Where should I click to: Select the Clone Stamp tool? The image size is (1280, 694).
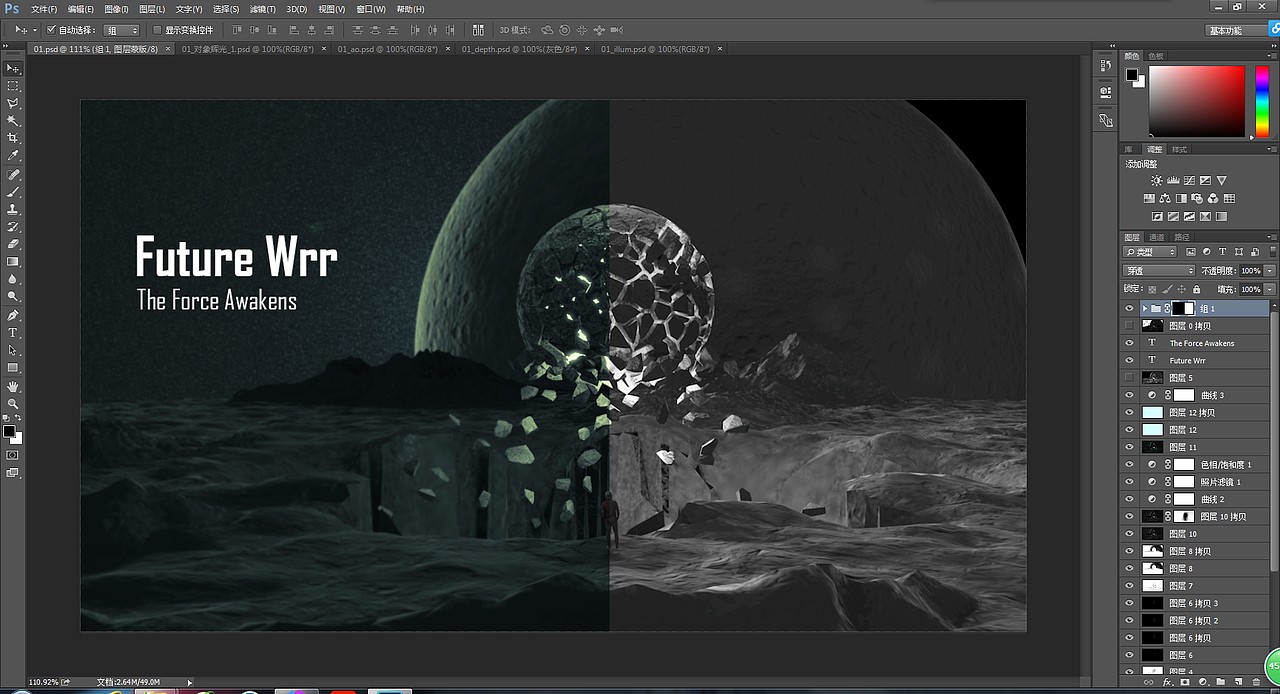coord(13,209)
